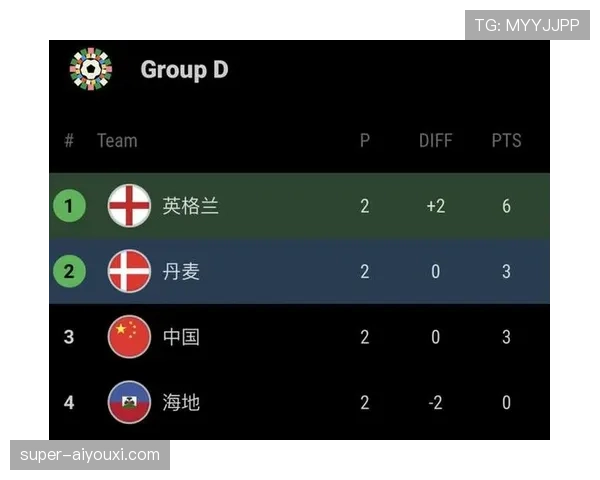
Task: Click the P column header
Action: point(365,140)
